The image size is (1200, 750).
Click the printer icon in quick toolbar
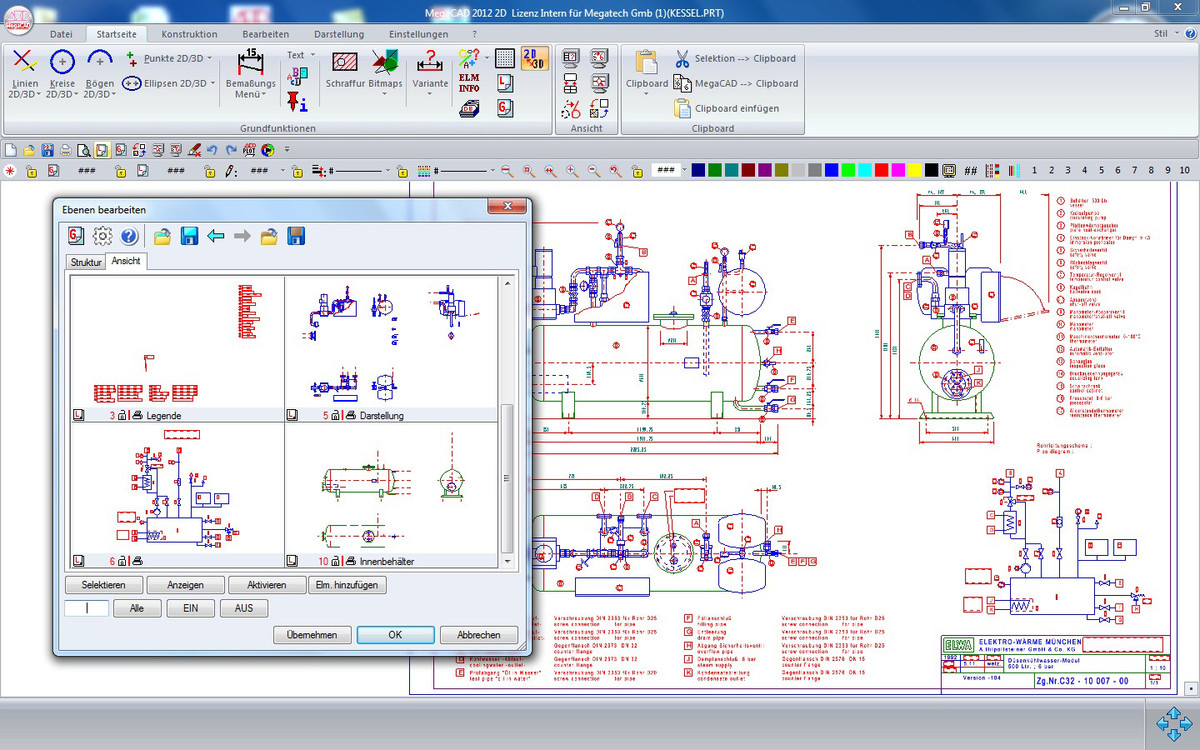click(65, 150)
